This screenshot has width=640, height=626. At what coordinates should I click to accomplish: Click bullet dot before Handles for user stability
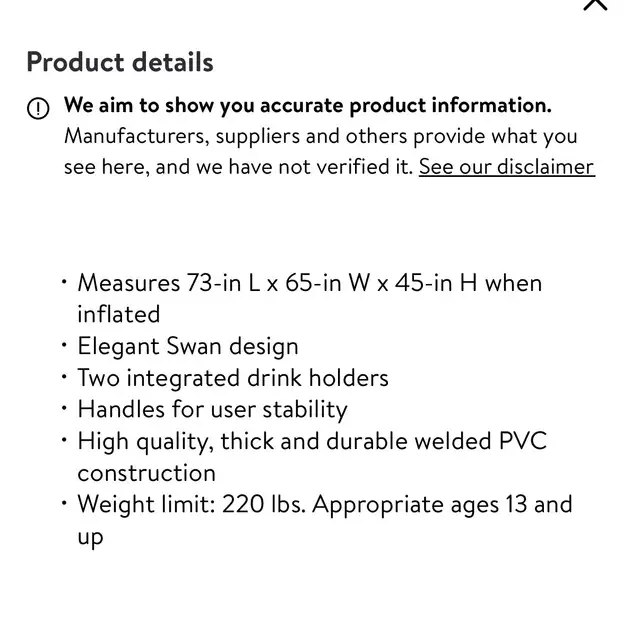pyautogui.click(x=64, y=408)
